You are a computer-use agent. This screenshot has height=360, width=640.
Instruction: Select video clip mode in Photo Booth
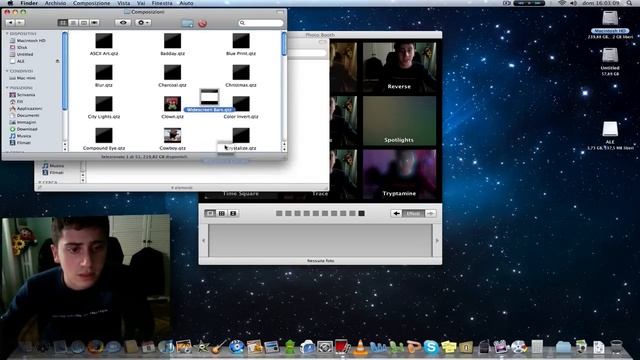click(233, 213)
